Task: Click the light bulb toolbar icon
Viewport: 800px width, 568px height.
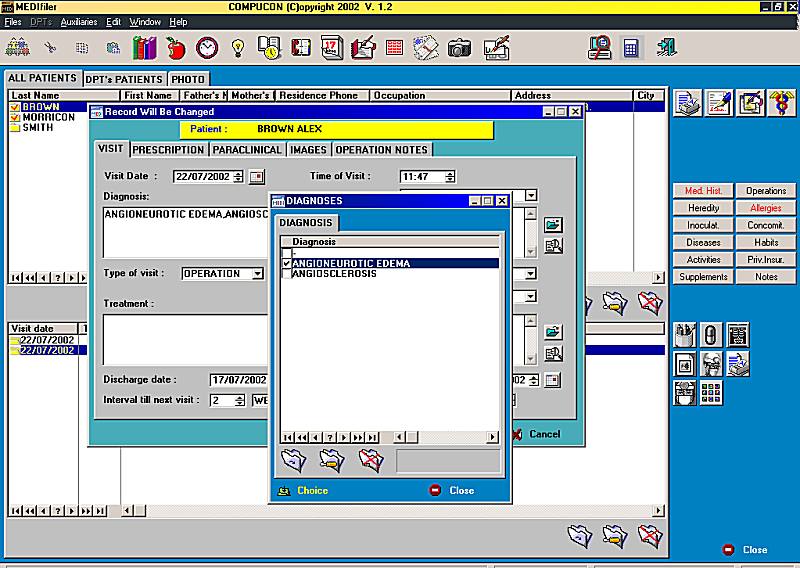Action: coord(238,48)
